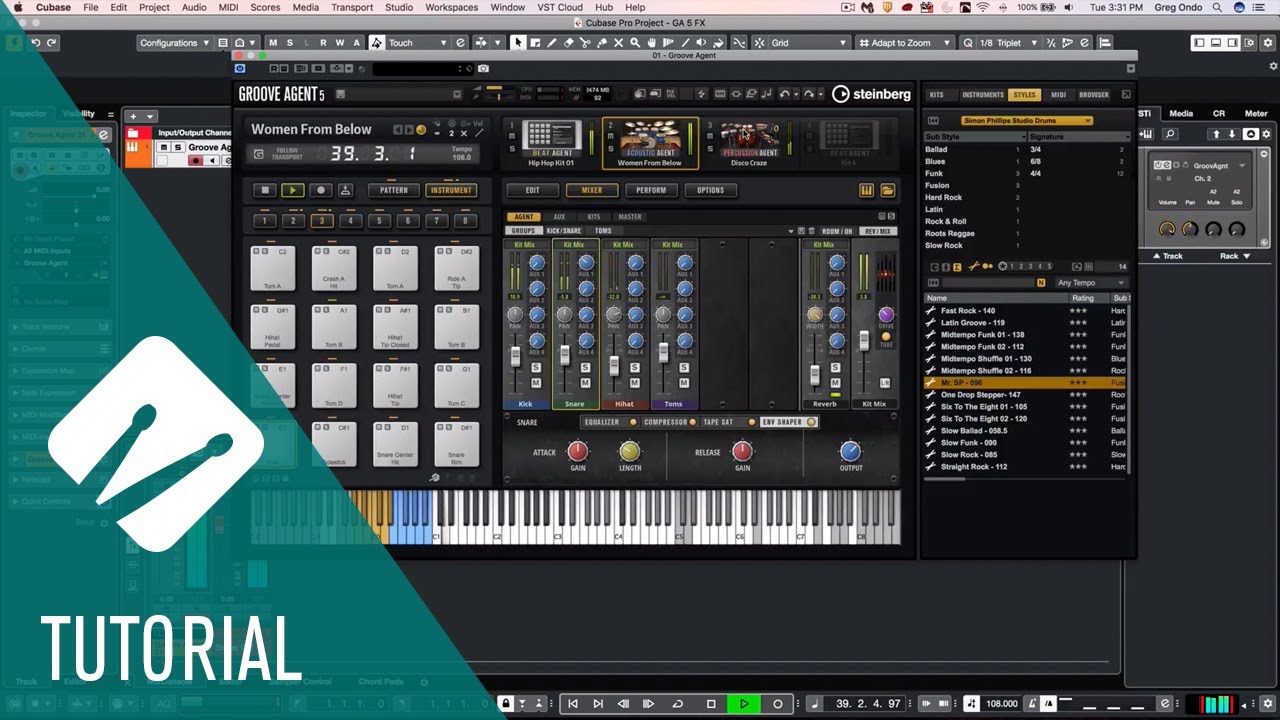Image resolution: width=1280 pixels, height=720 pixels.
Task: Activate the transport cycle loop button
Action: point(677,704)
